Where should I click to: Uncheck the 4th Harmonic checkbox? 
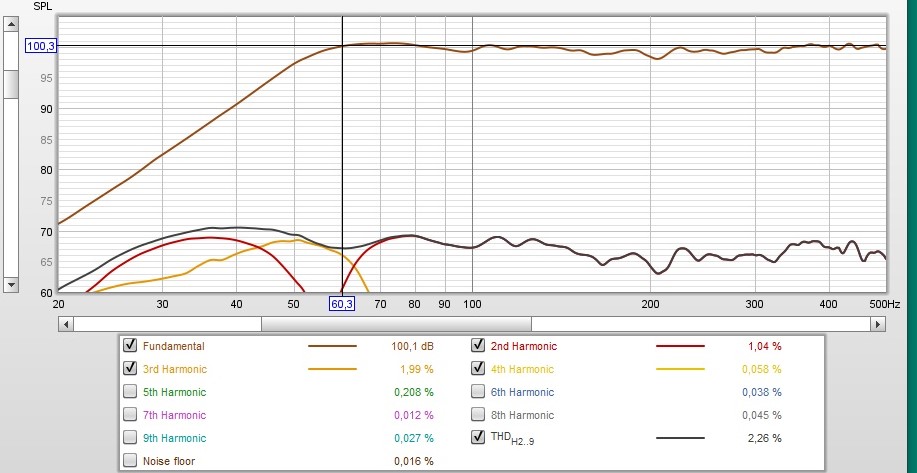coord(478,369)
